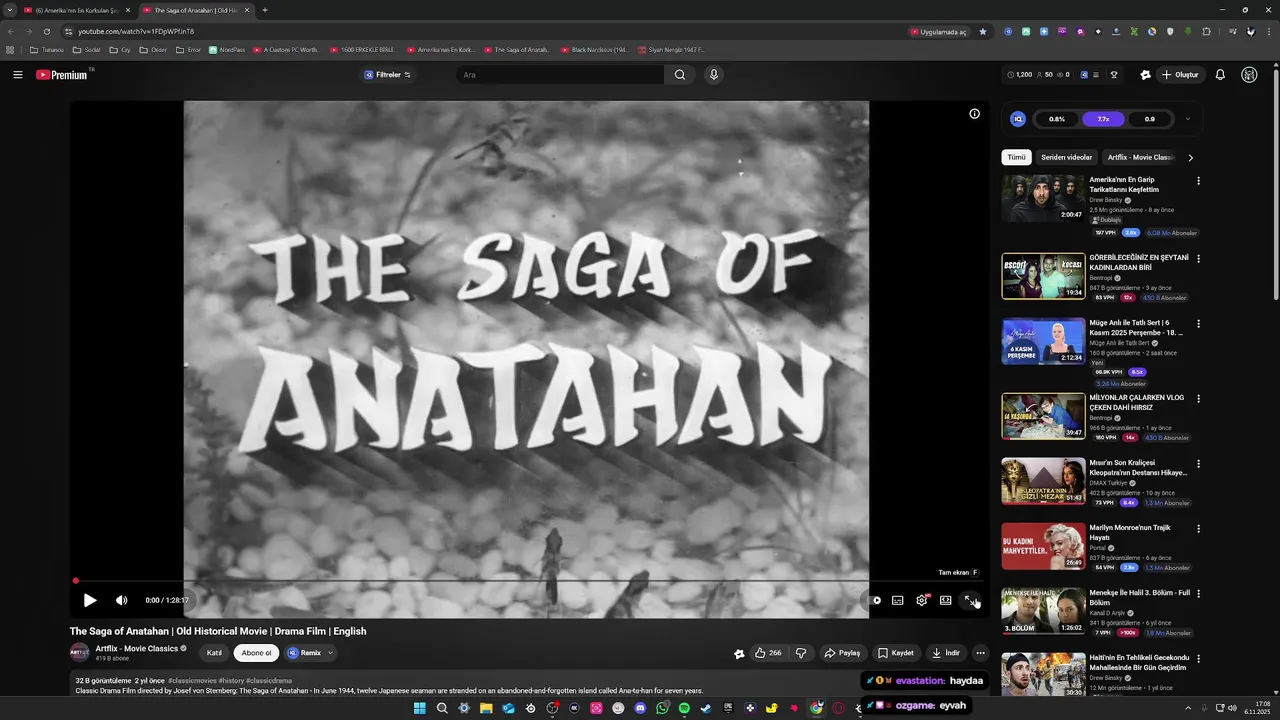Share the video via Paylaş
Image resolution: width=1280 pixels, height=720 pixels.
pos(842,653)
